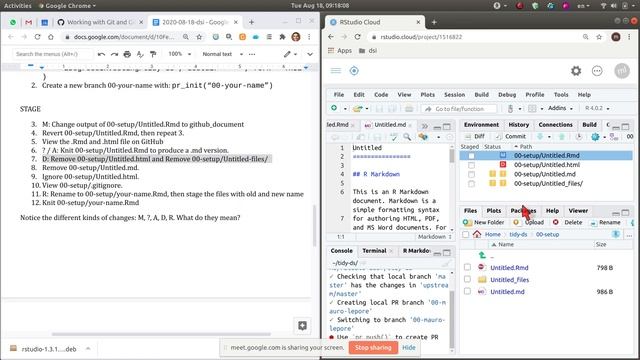
Task: Click the spell check icon in the source editor
Action: 393,137
